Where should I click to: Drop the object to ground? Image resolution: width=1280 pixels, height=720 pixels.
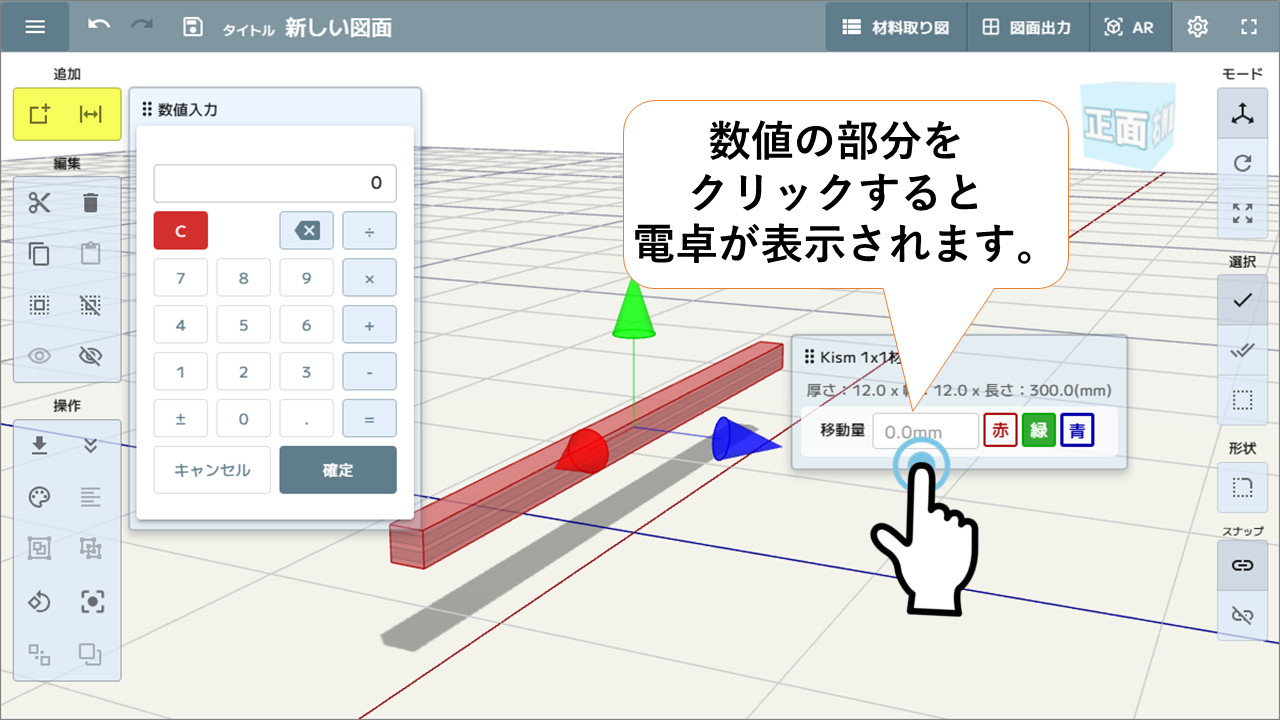click(x=40, y=446)
